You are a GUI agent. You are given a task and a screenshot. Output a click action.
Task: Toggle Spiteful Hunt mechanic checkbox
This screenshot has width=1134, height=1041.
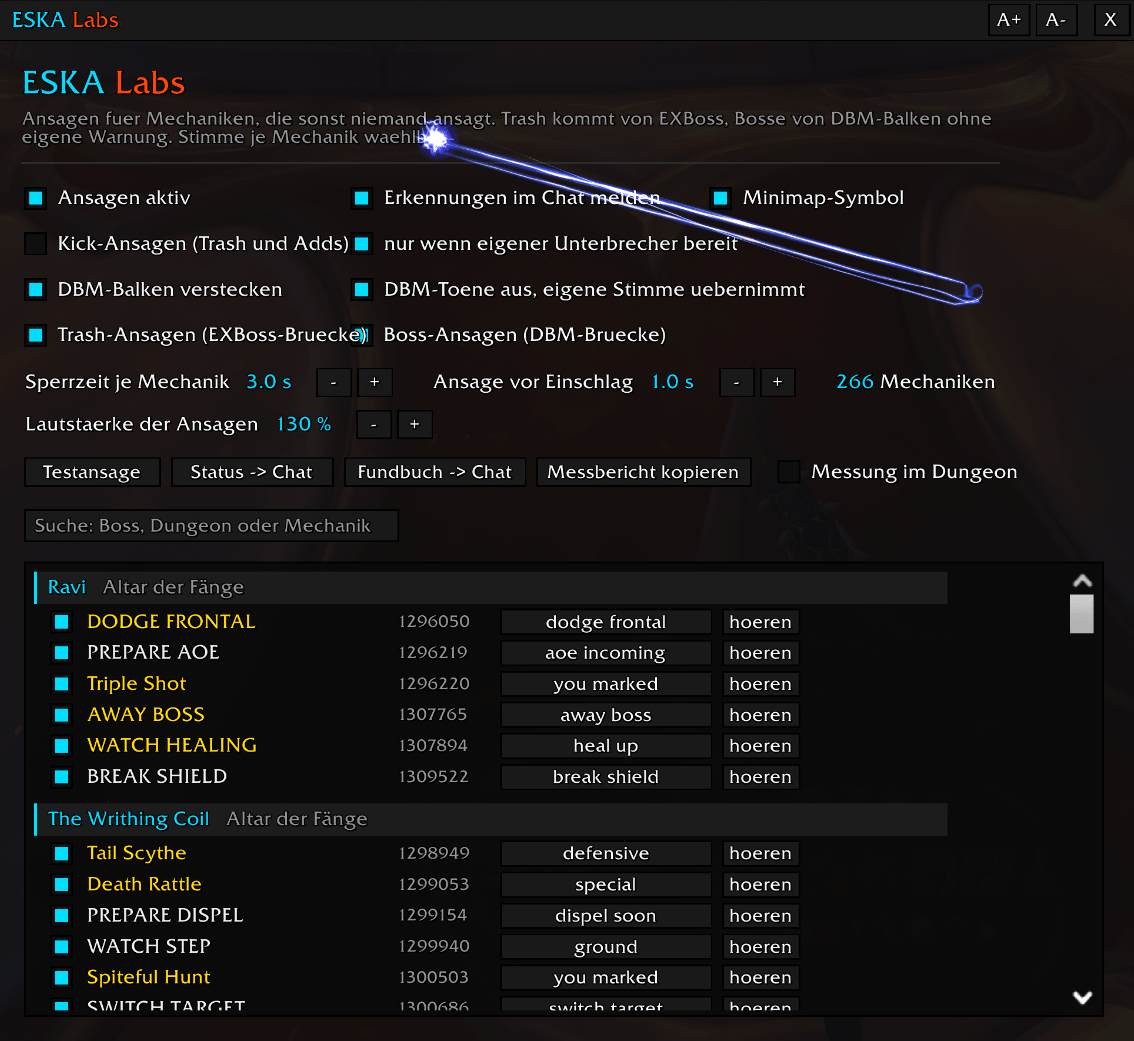(x=61, y=978)
